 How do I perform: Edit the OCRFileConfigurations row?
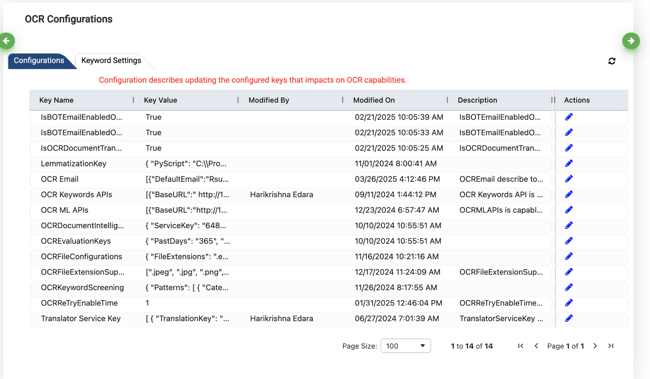pos(569,256)
